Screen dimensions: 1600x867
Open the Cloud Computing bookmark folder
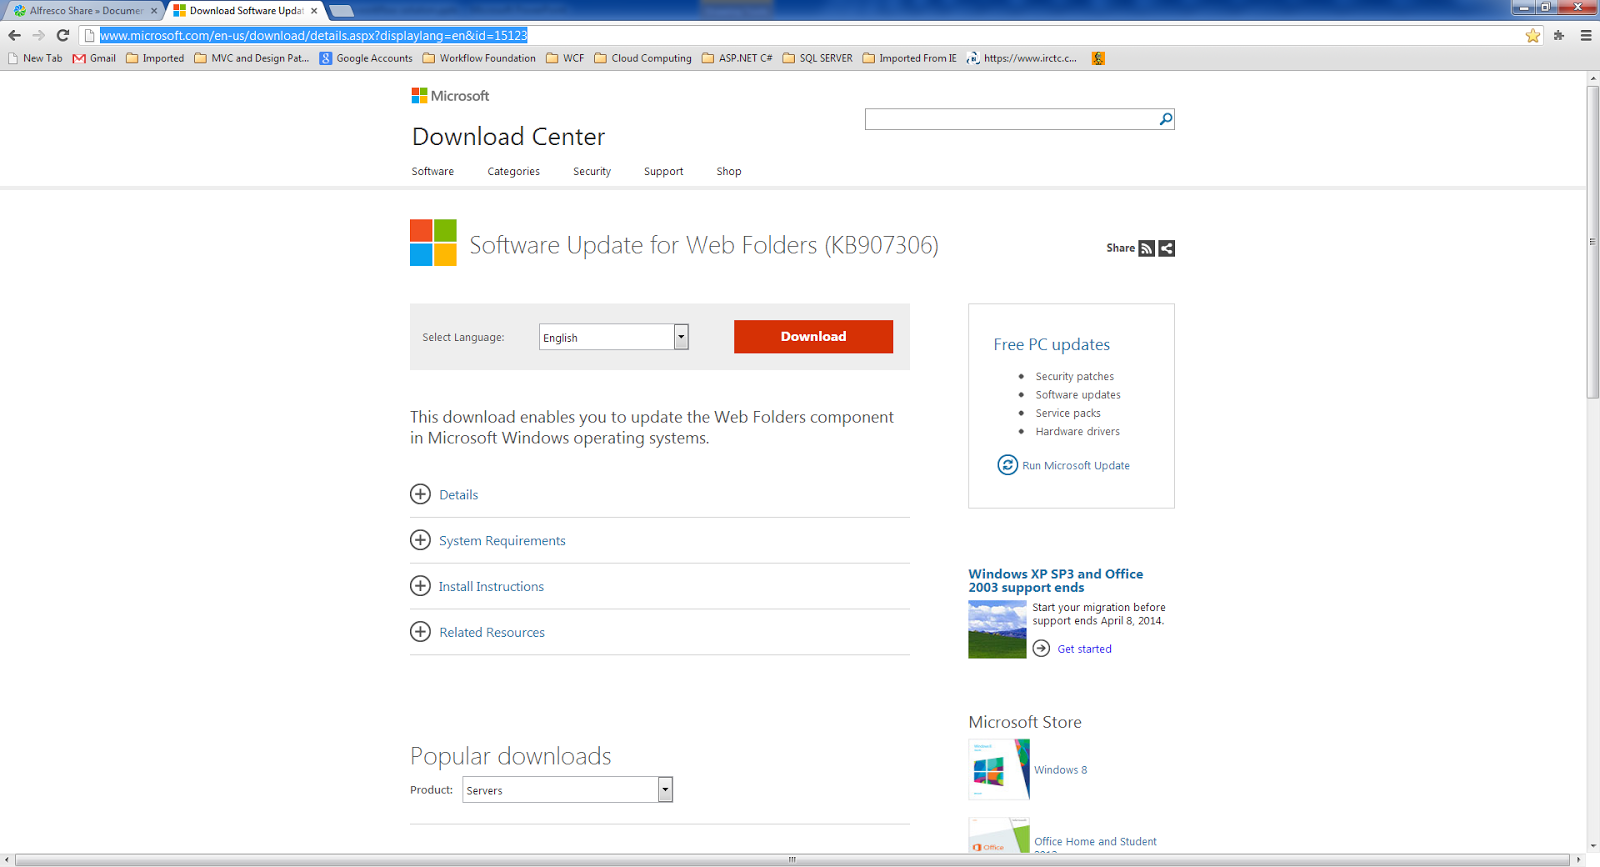click(643, 58)
